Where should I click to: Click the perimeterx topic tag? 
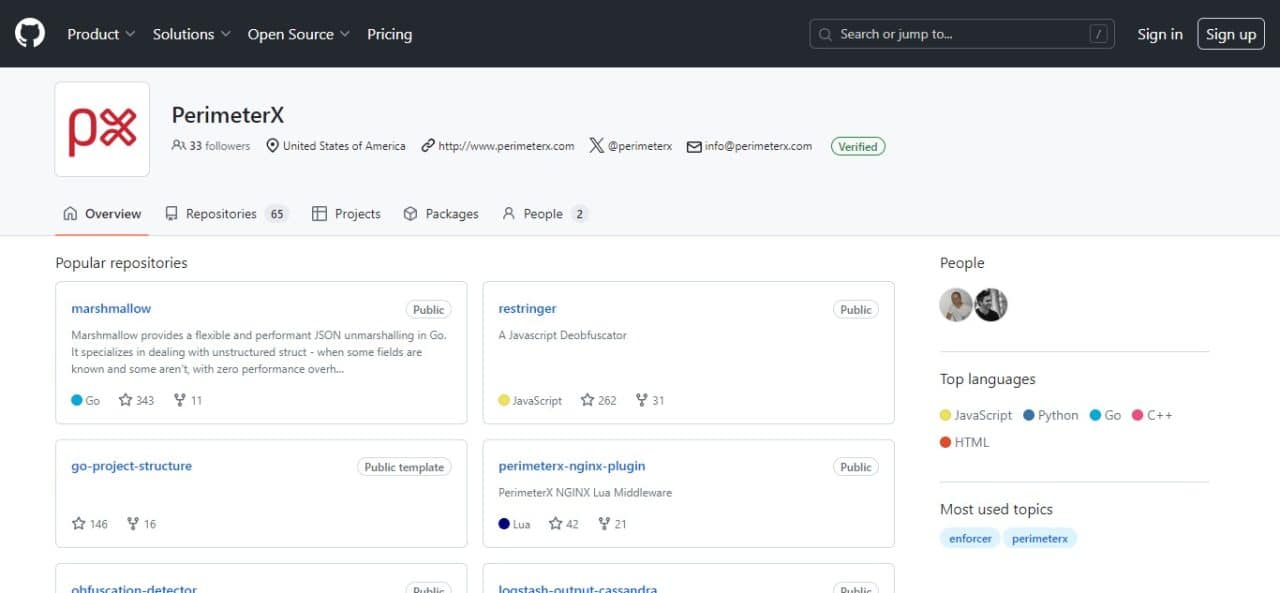1040,538
